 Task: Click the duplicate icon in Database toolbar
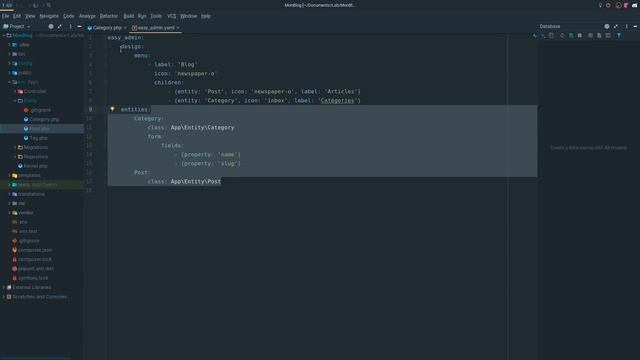(551, 36)
